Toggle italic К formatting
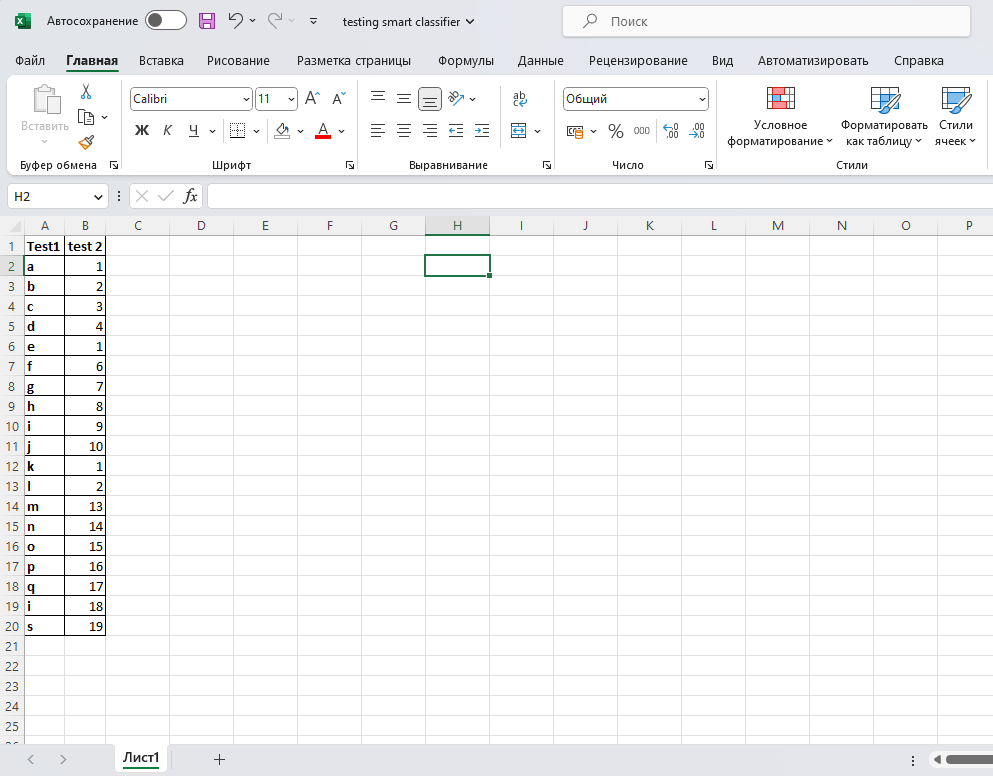 167,130
